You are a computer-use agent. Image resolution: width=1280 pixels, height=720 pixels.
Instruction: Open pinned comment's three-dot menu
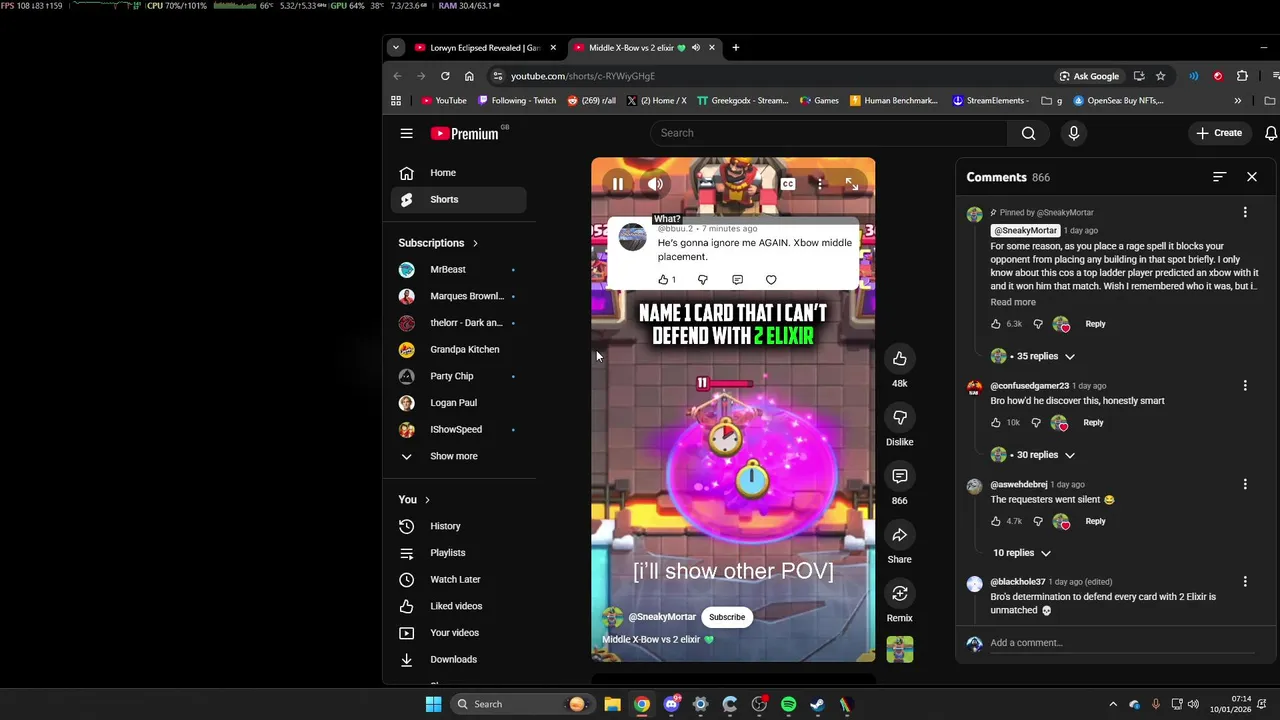(x=1245, y=212)
